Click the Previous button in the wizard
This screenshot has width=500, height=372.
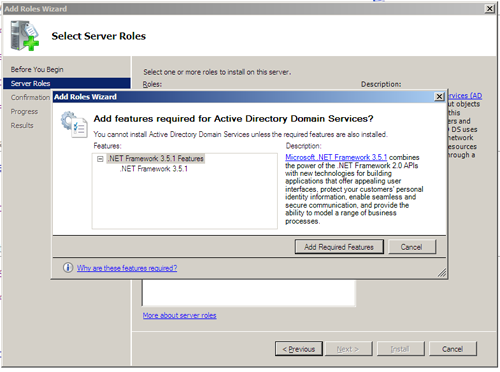click(x=299, y=349)
